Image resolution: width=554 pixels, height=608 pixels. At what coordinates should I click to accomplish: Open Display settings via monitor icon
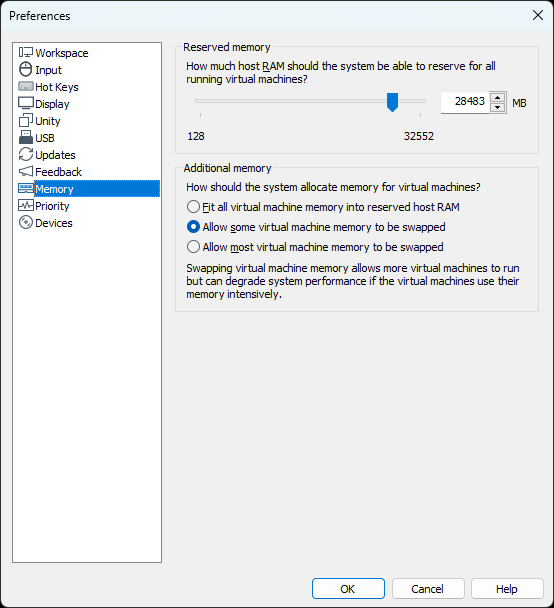click(x=26, y=103)
